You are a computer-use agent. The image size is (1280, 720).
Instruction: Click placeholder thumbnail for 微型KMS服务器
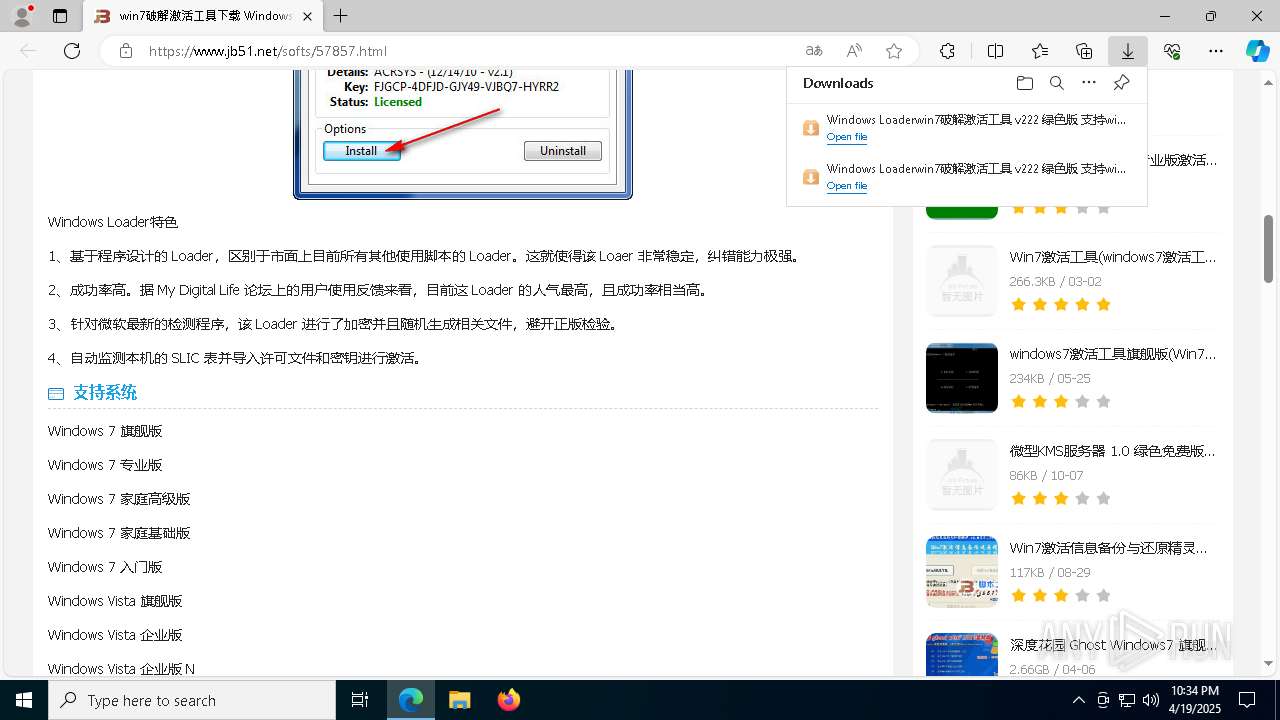point(962,474)
